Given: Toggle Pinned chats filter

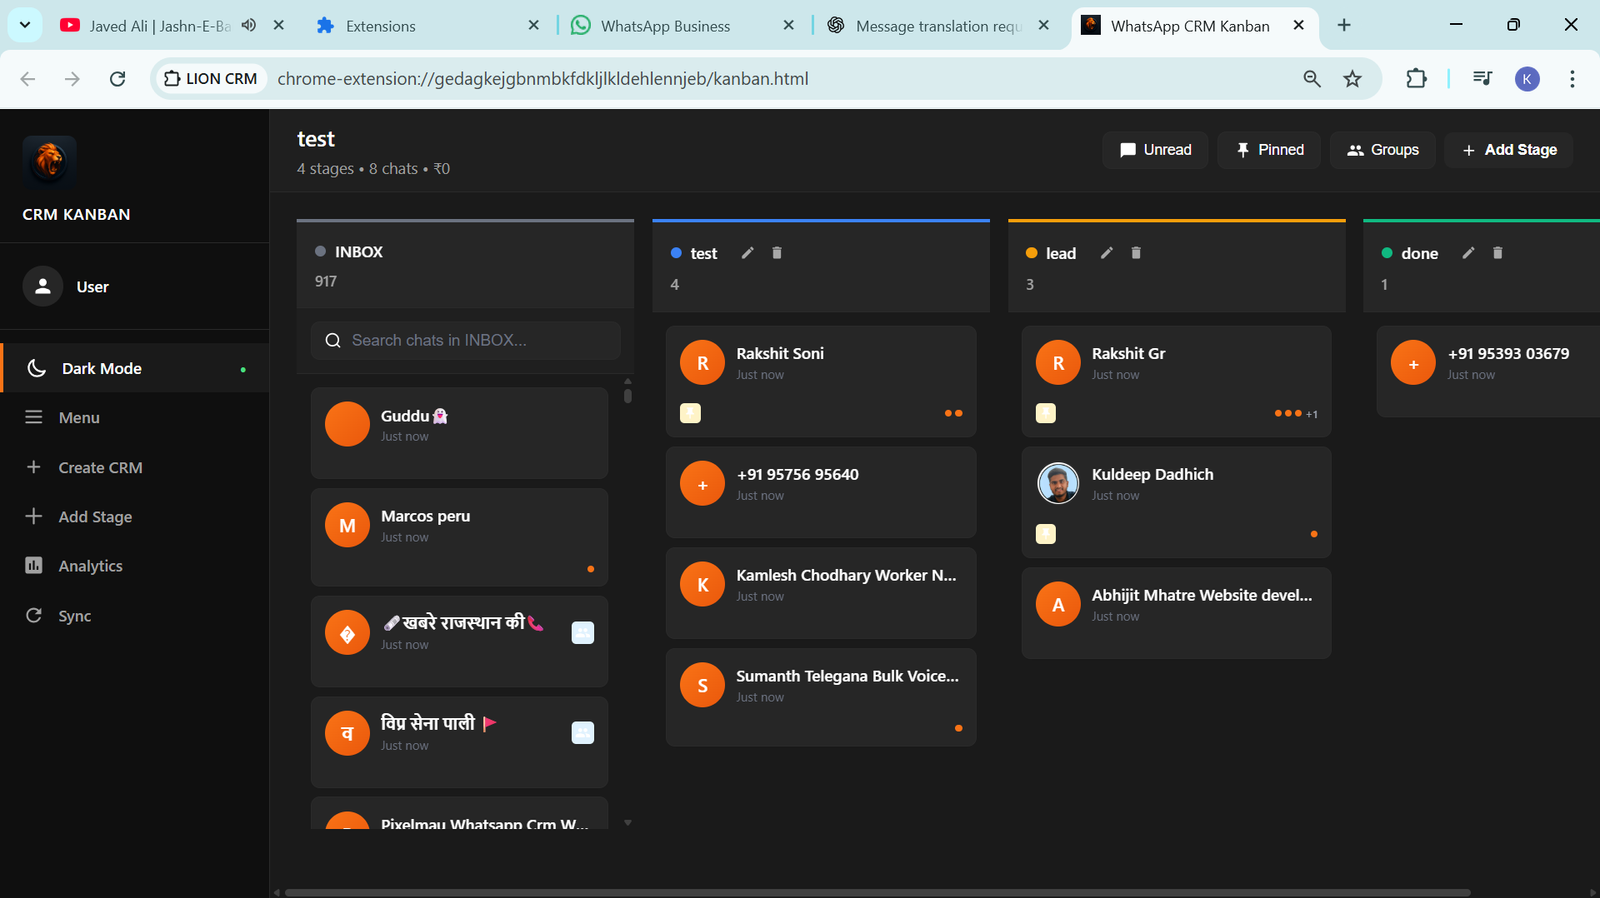Looking at the screenshot, I should pyautogui.click(x=1269, y=150).
